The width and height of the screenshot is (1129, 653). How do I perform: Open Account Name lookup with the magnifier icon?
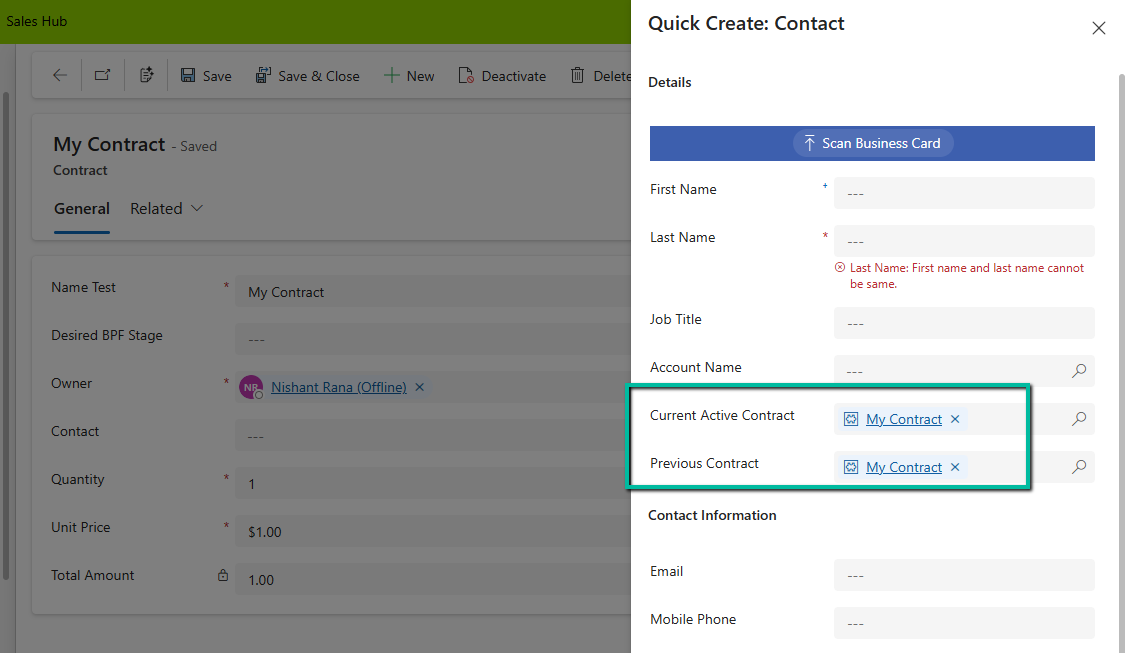(x=1079, y=371)
